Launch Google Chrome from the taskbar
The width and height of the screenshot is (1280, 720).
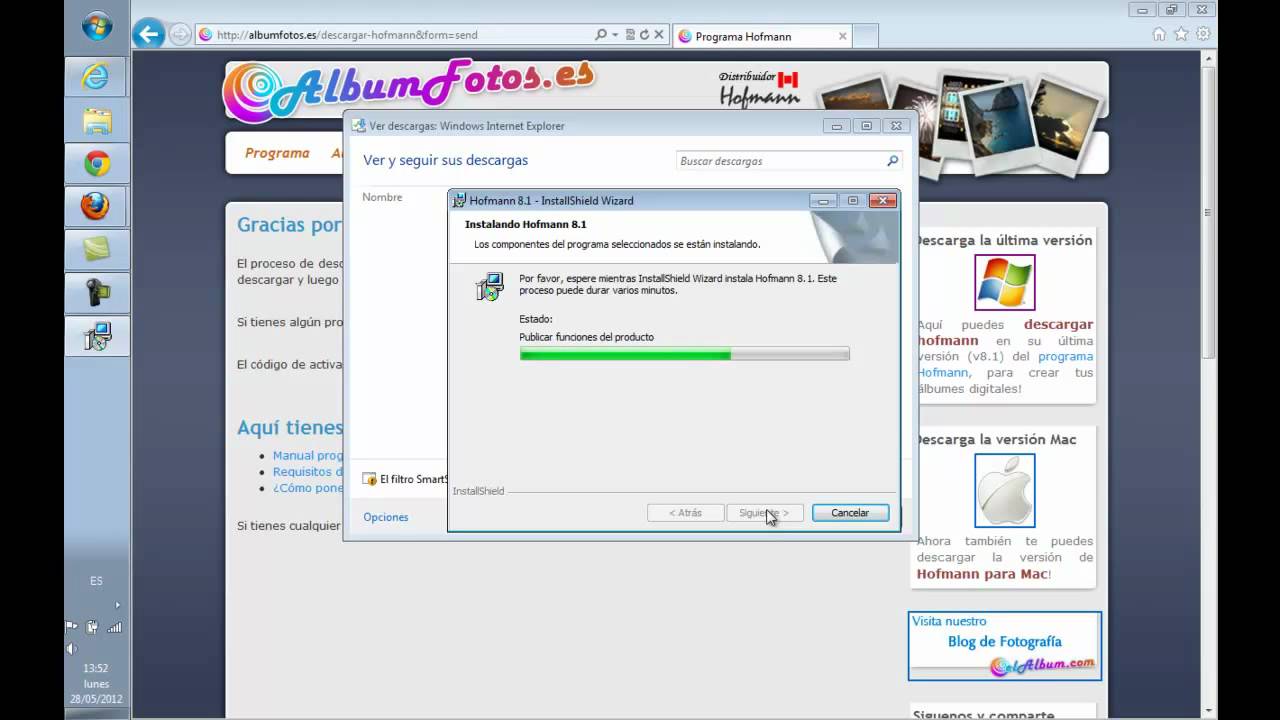pyautogui.click(x=97, y=164)
